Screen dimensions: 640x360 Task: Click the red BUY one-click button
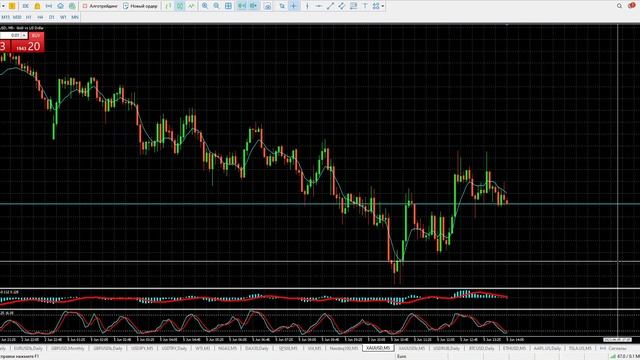click(36, 36)
